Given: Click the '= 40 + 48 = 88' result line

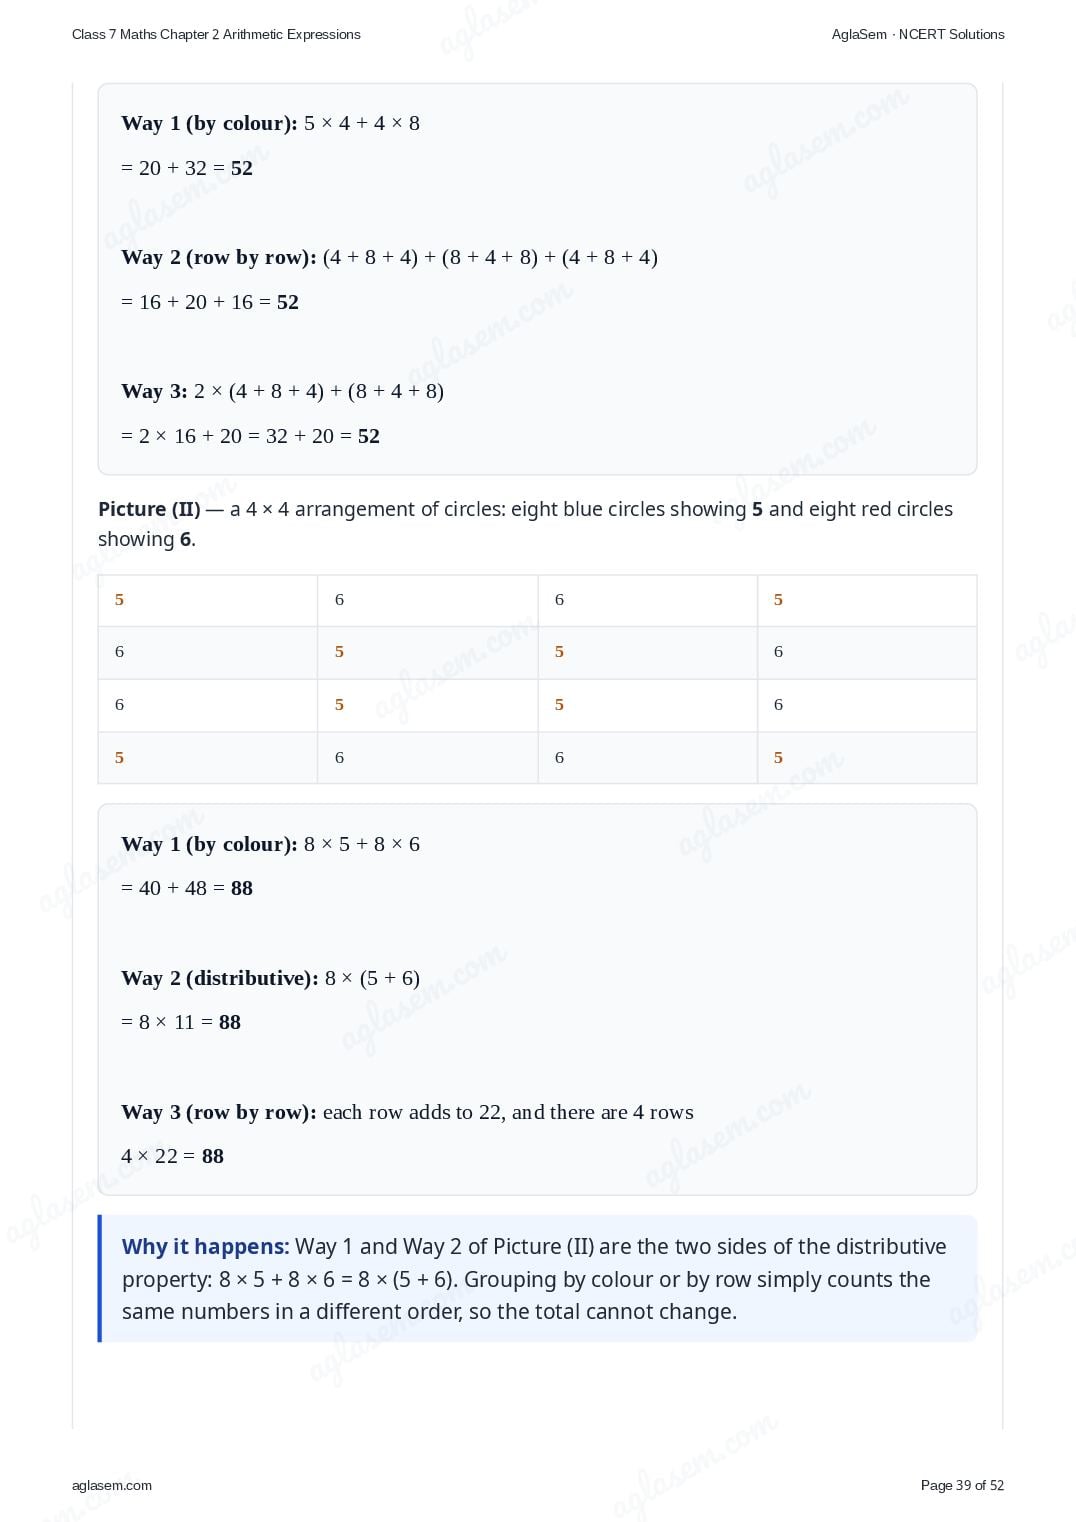Looking at the screenshot, I should click(x=187, y=888).
